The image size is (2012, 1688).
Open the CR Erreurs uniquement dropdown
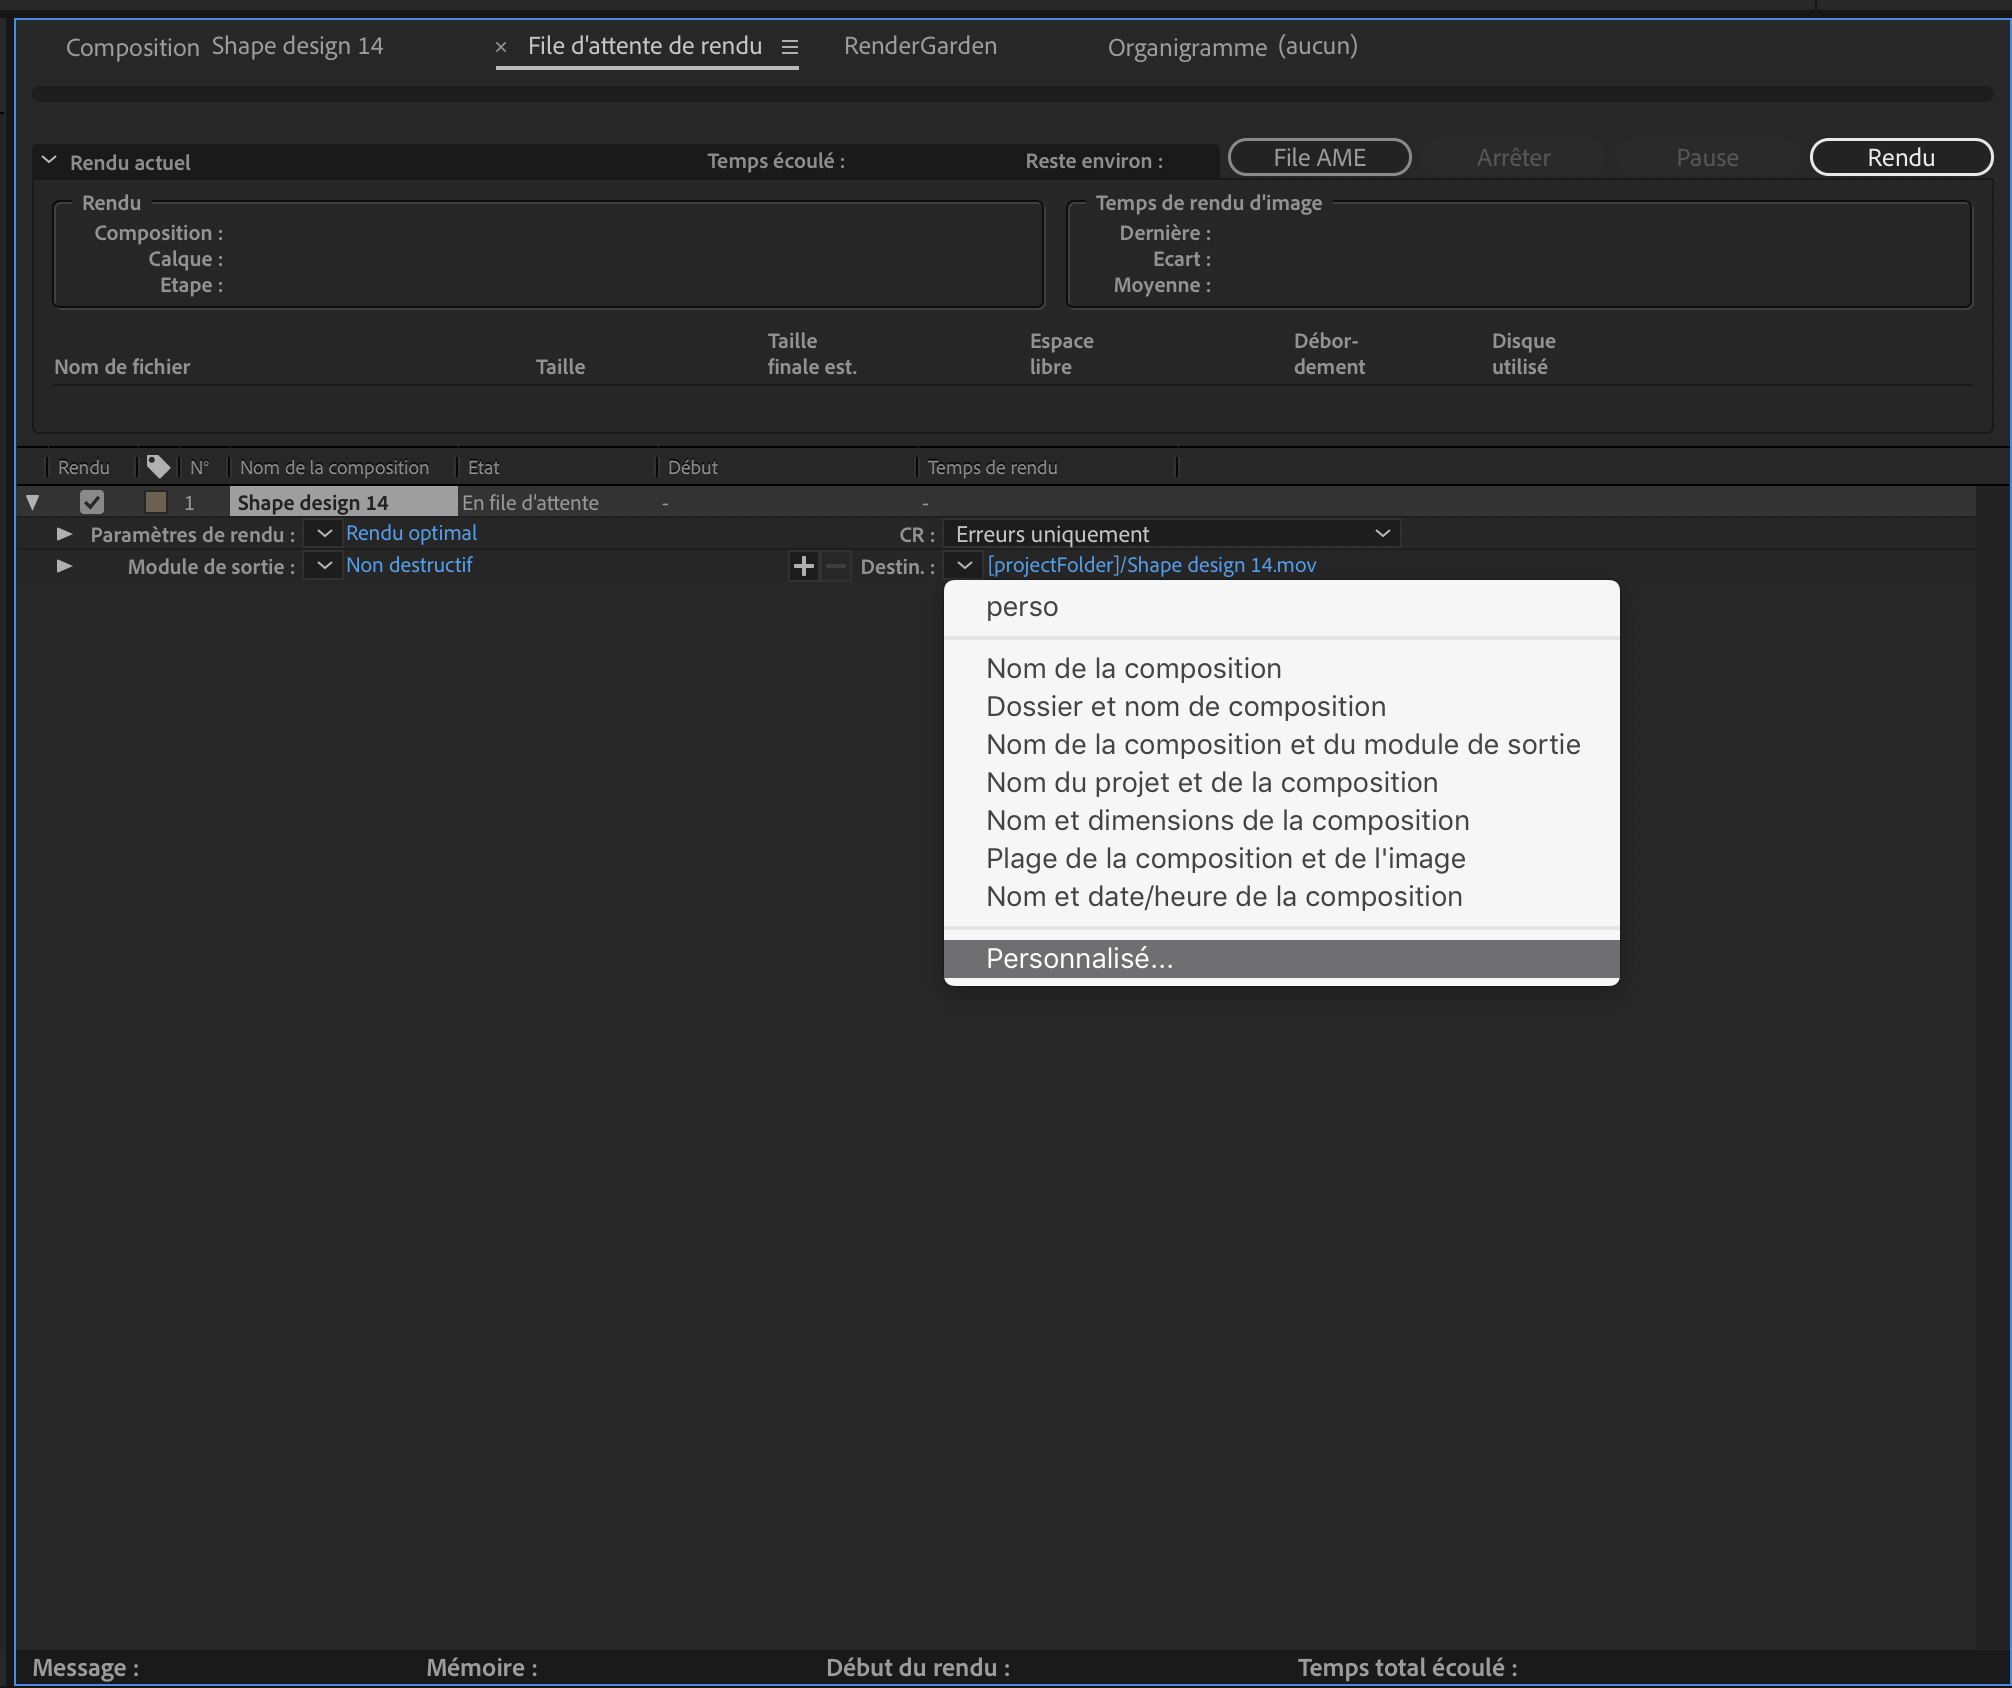pyautogui.click(x=1172, y=534)
